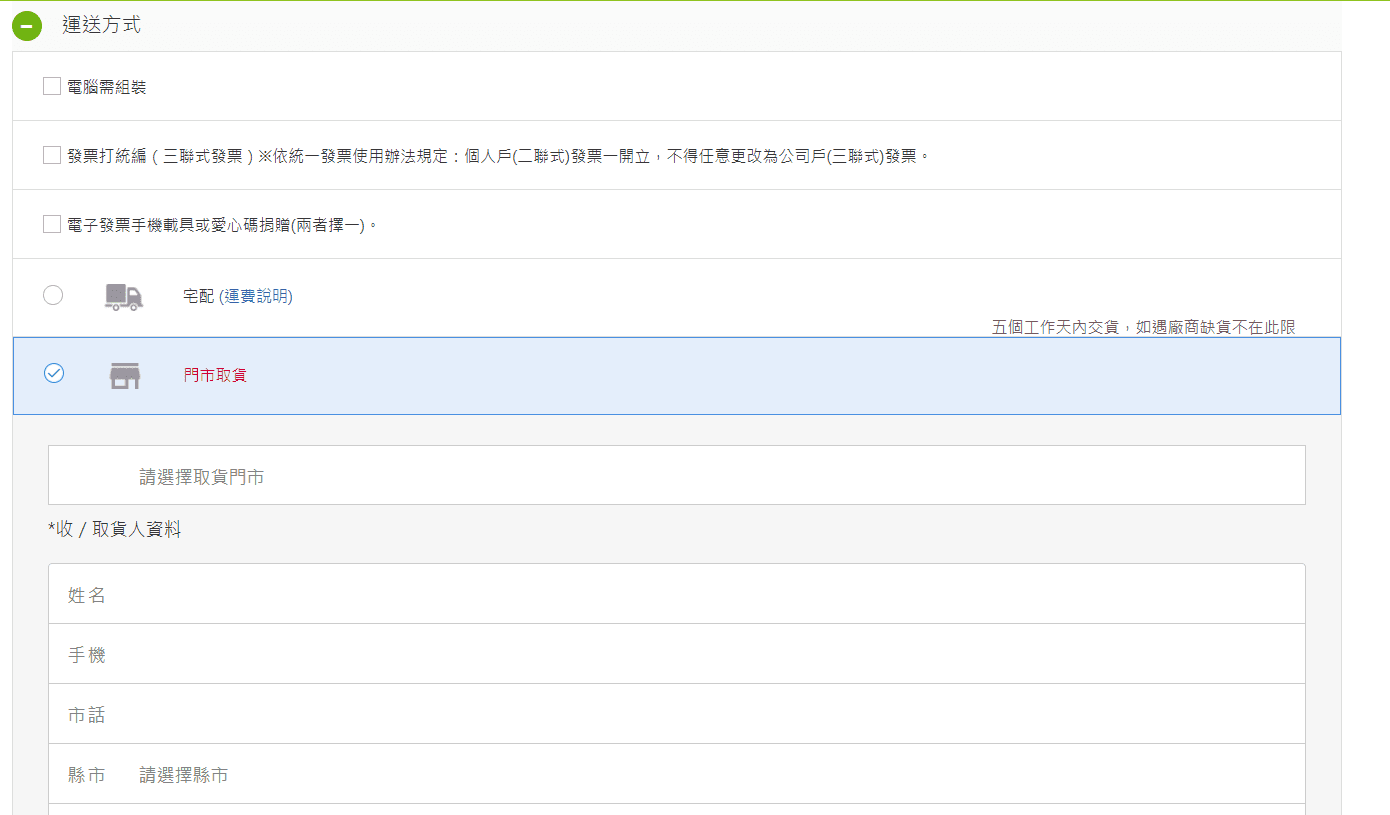Click into the 市話 input field
This screenshot has width=1390, height=815.
(x=676, y=715)
